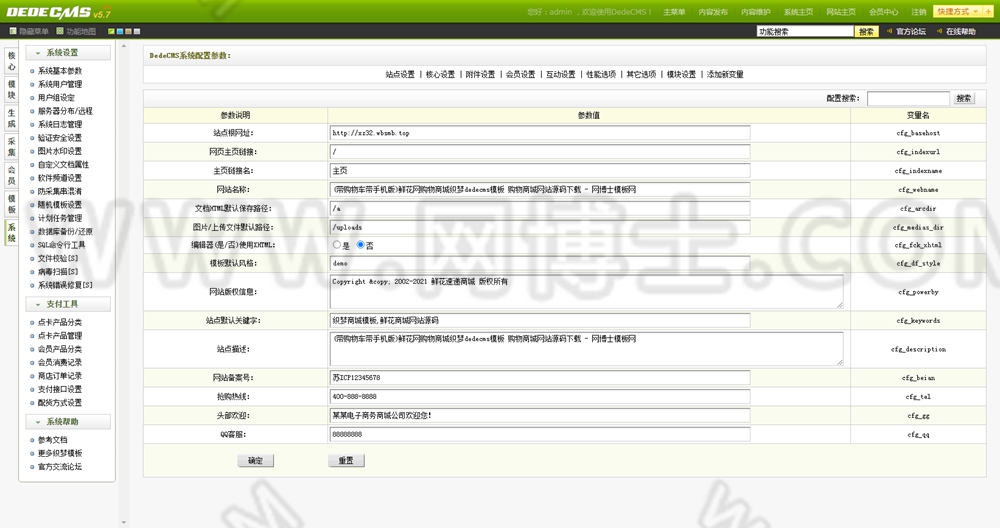The height and width of the screenshot is (528, 1000).
Task: Select 否 for editor XHTML option
Action: [360, 245]
